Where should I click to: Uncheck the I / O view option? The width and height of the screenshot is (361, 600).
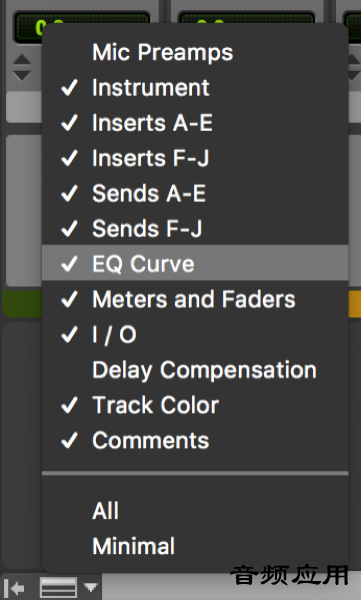[x=195, y=334]
